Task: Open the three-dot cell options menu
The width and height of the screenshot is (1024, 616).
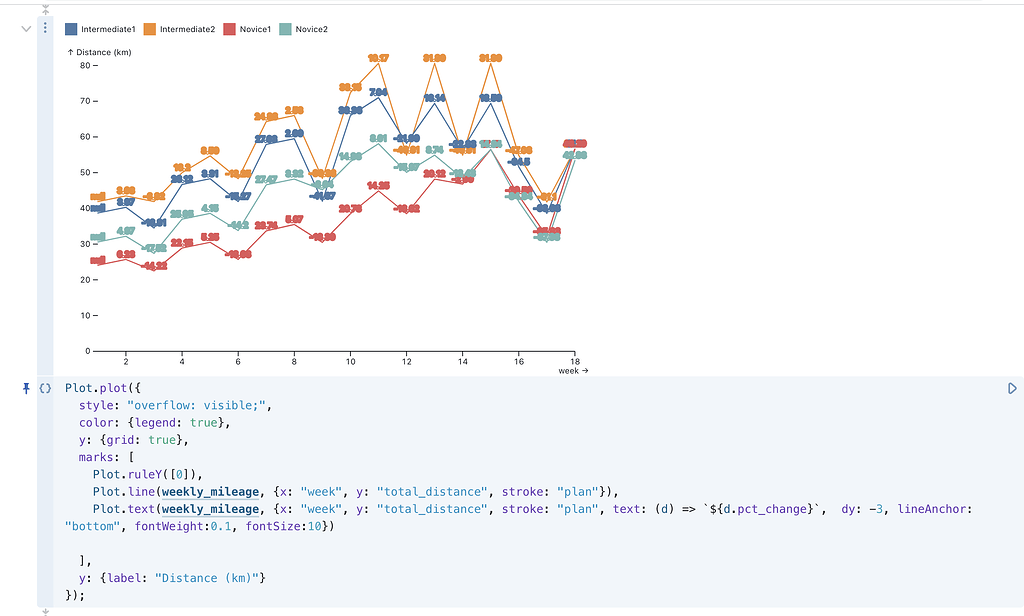Action: tap(45, 28)
